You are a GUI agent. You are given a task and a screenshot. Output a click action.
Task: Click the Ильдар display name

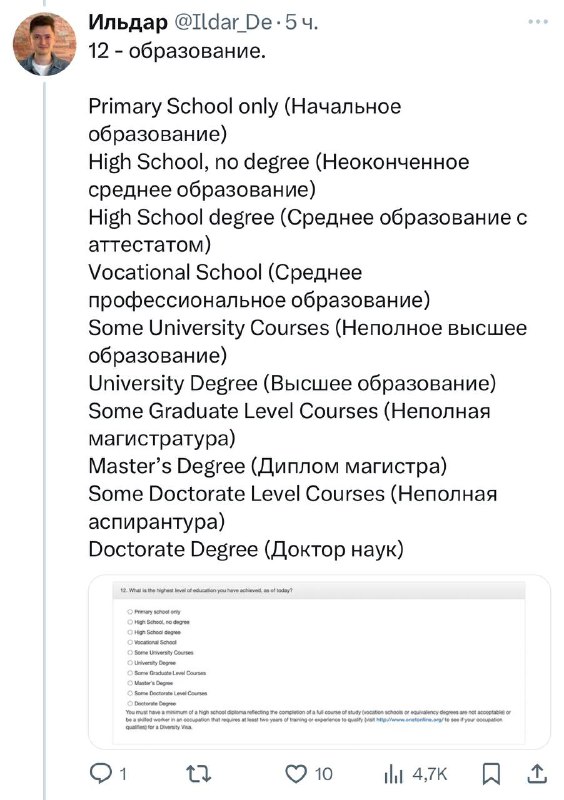coord(128,22)
